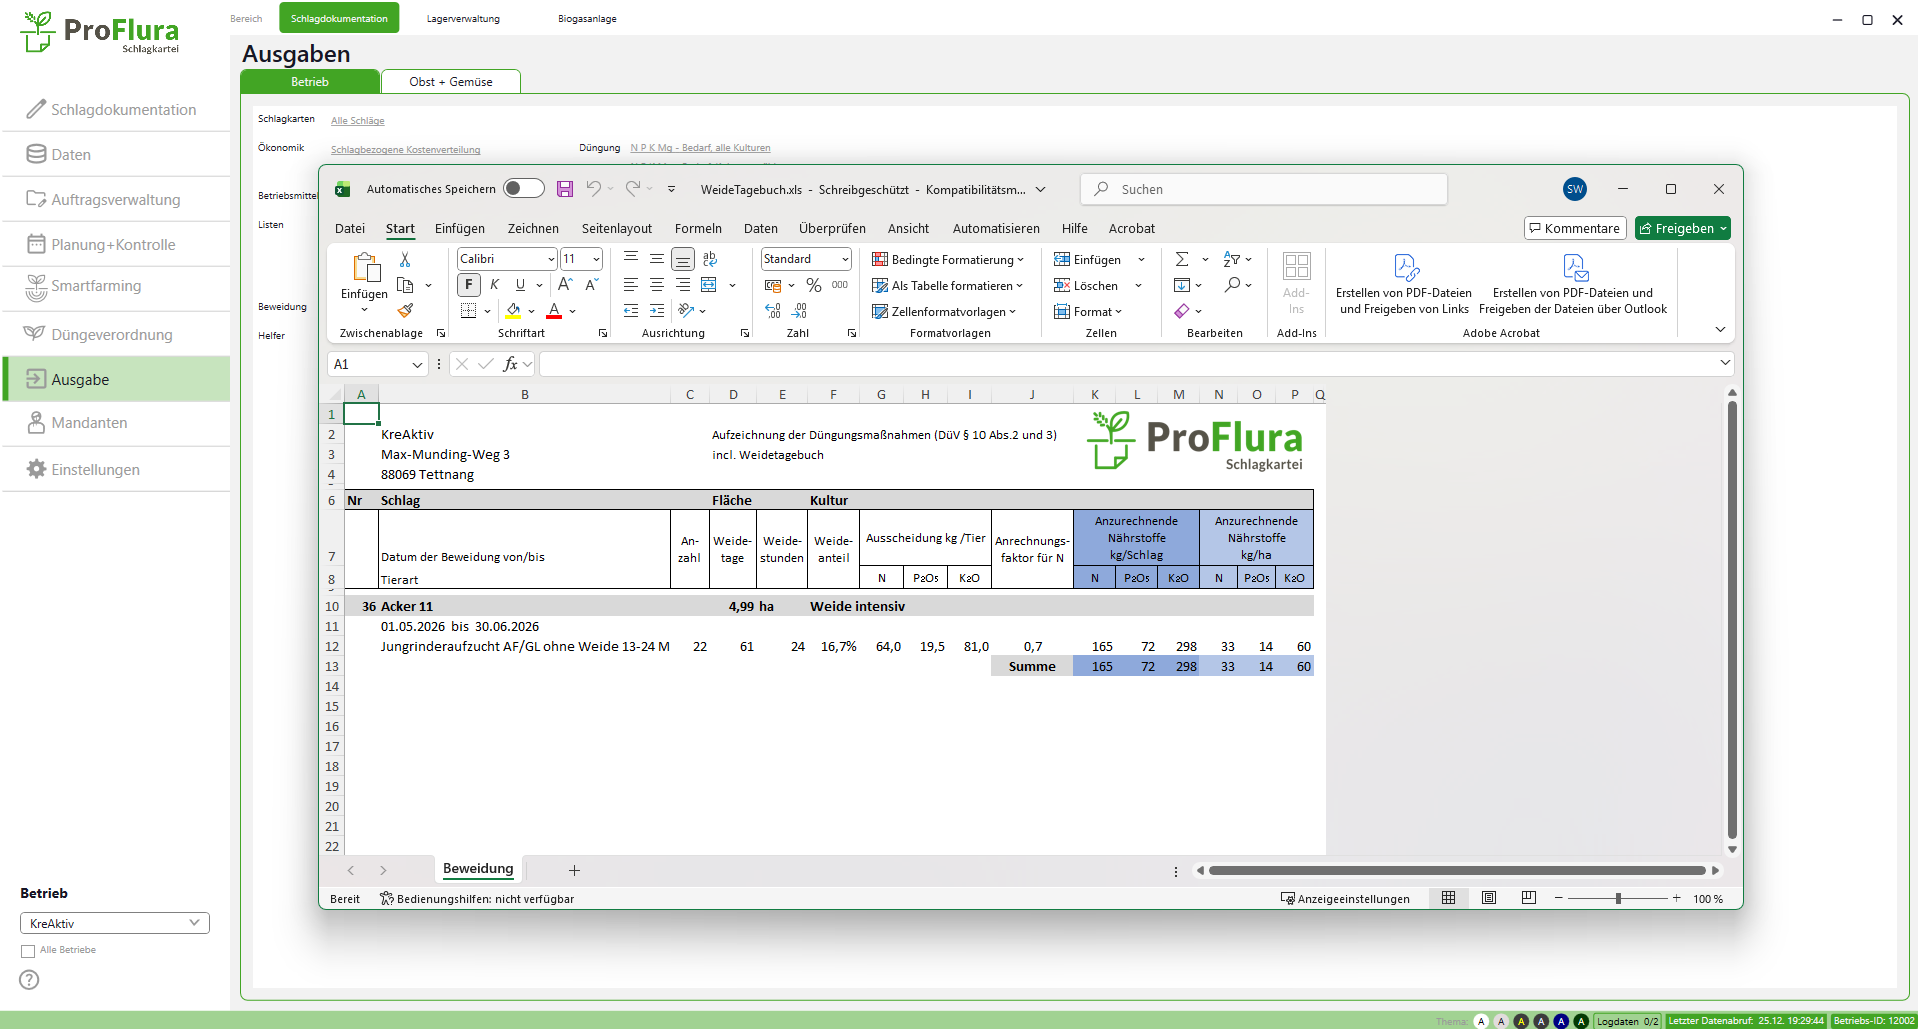Toggle Automatisches Speichern switch
1918x1029 pixels.
coord(523,189)
